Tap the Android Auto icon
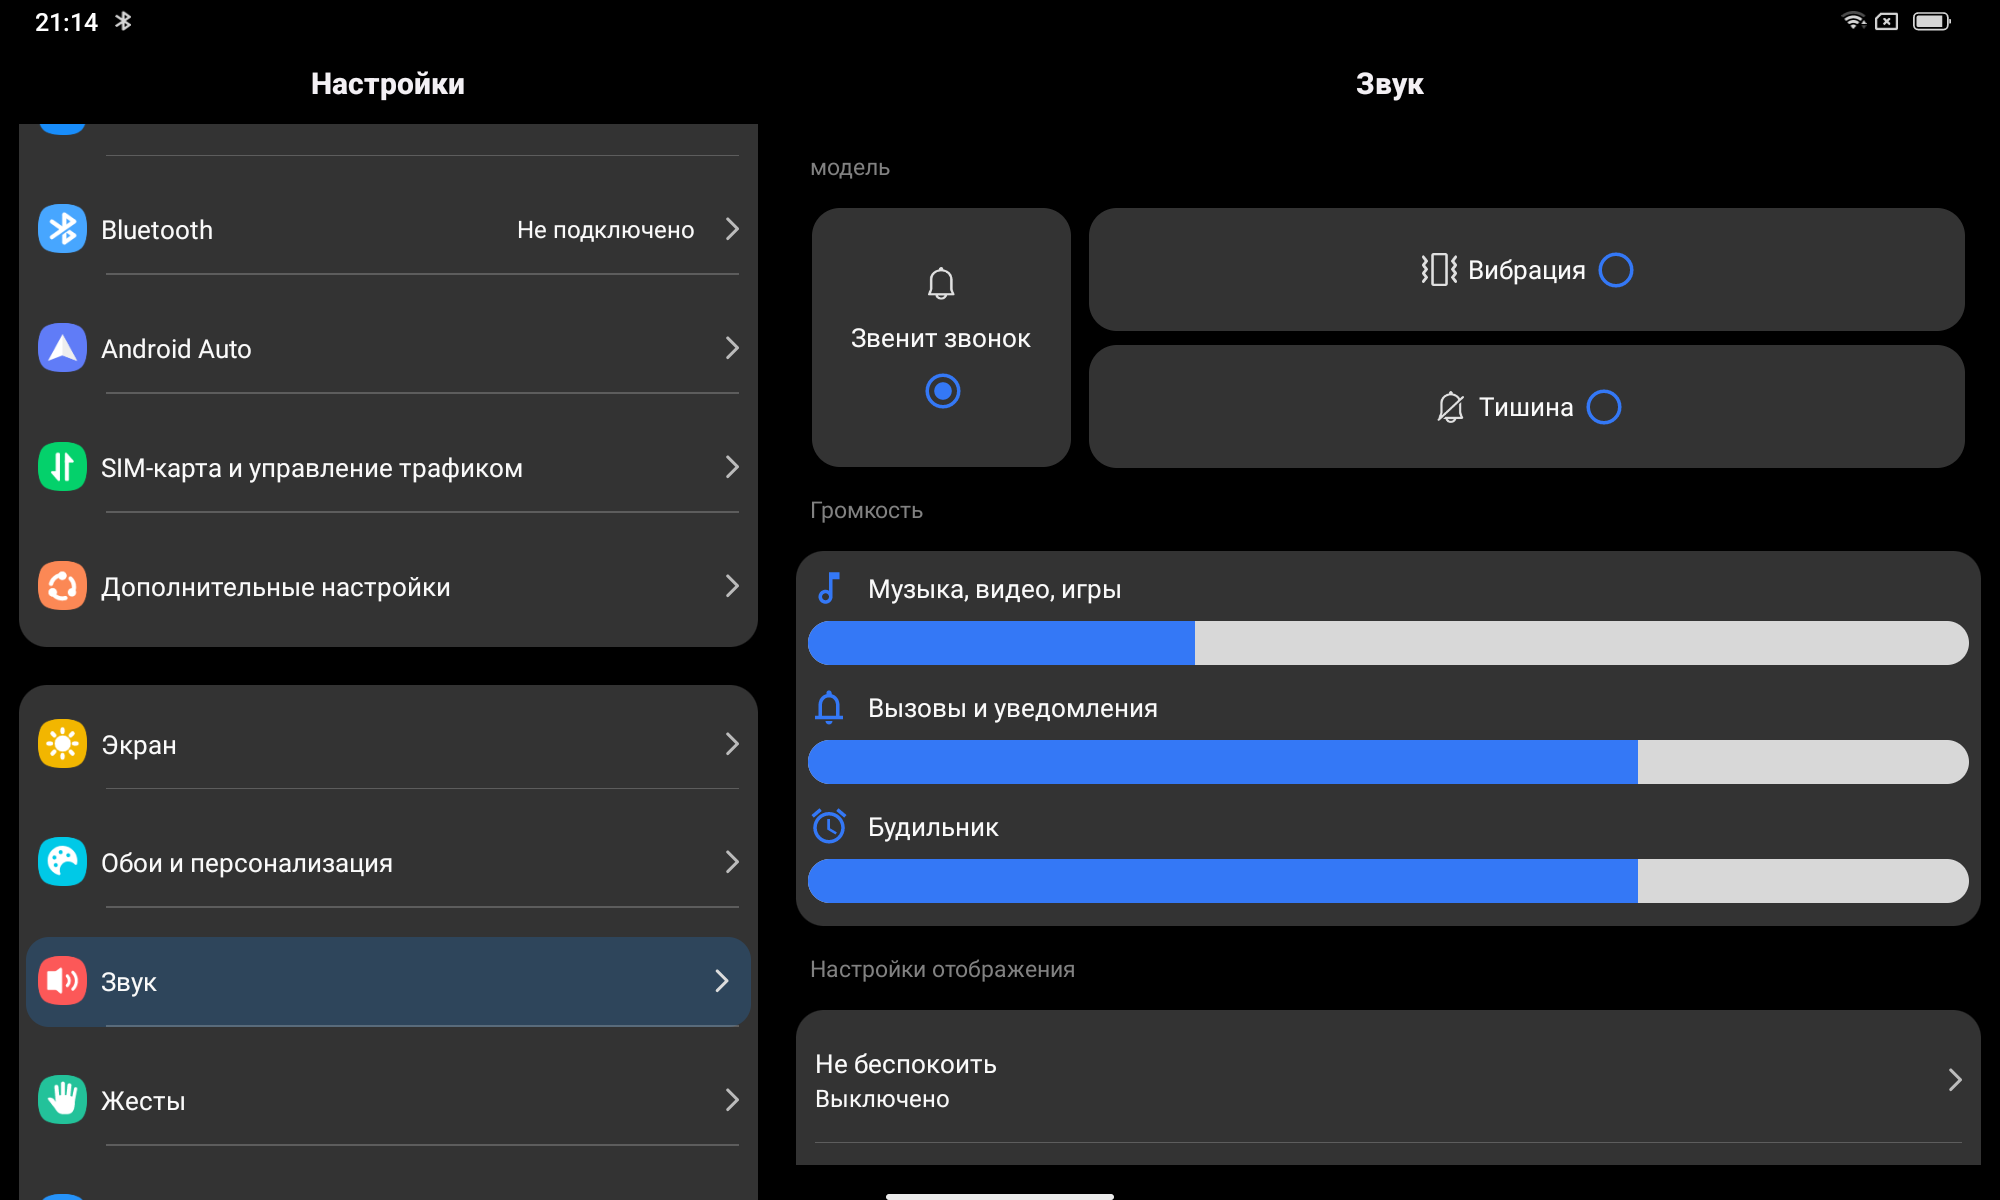Image resolution: width=2000 pixels, height=1200 pixels. click(x=62, y=348)
